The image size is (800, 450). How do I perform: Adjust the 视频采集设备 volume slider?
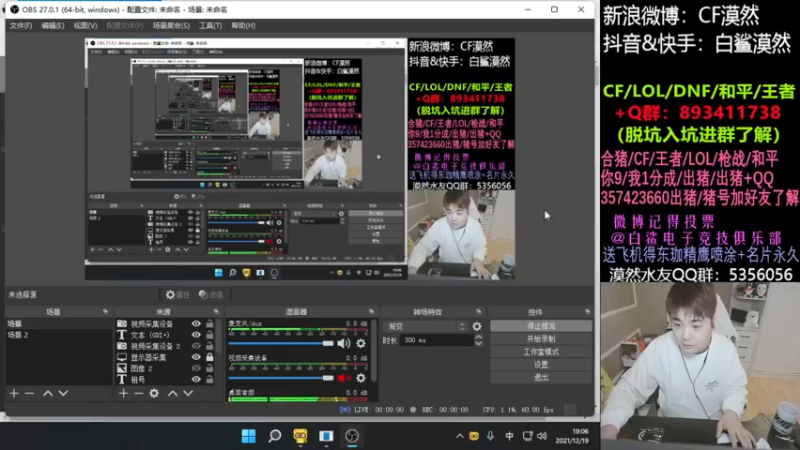coord(281,378)
